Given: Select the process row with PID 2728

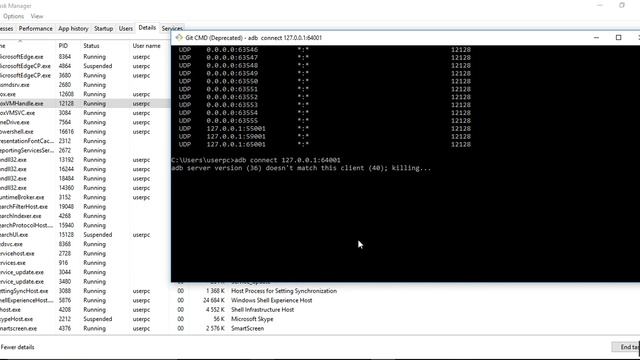Looking at the screenshot, I should (84, 254).
